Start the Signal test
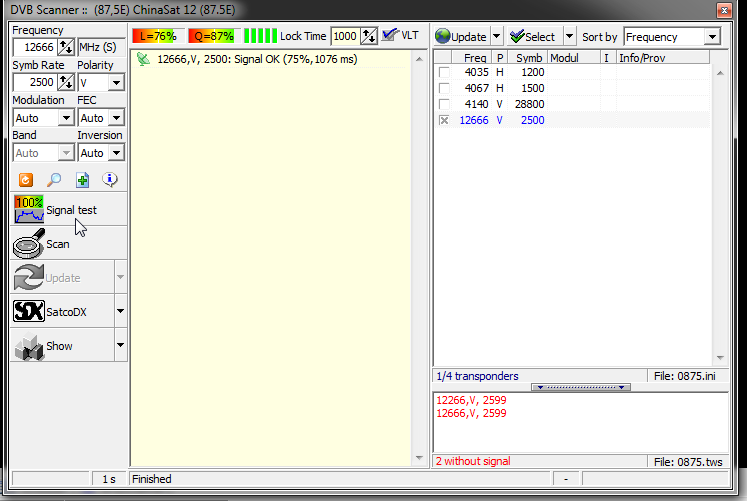The image size is (747, 501). (69, 210)
